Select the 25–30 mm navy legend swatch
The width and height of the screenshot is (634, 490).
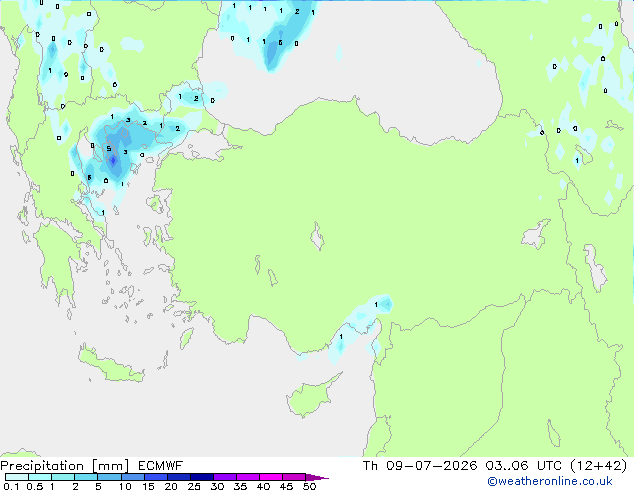click(201, 477)
